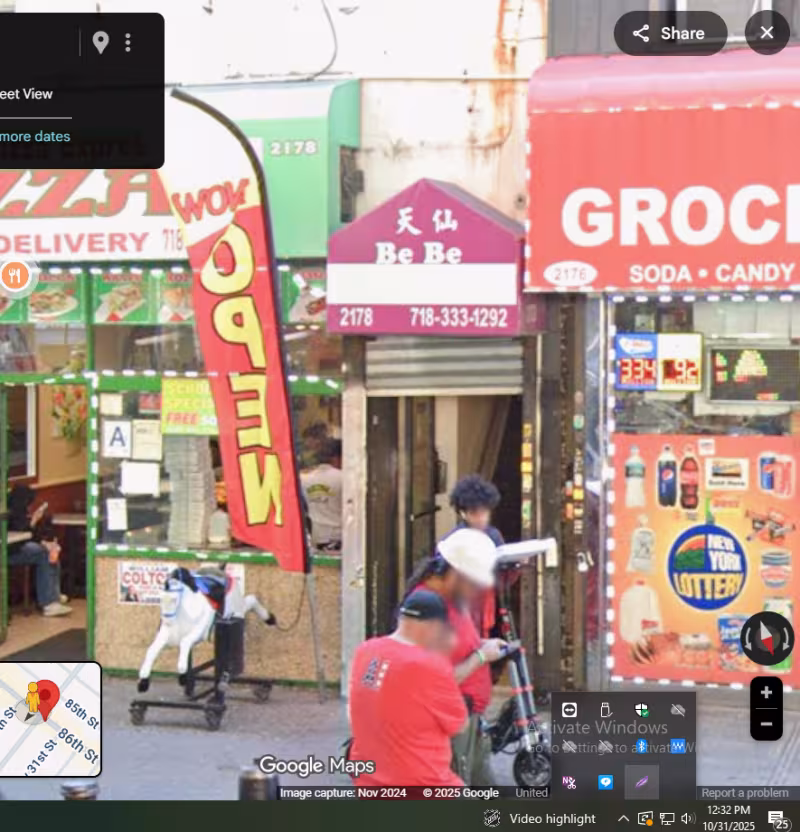The width and height of the screenshot is (800, 832).
Task: Open OneNote clipping tool tray icon
Action: click(x=569, y=782)
